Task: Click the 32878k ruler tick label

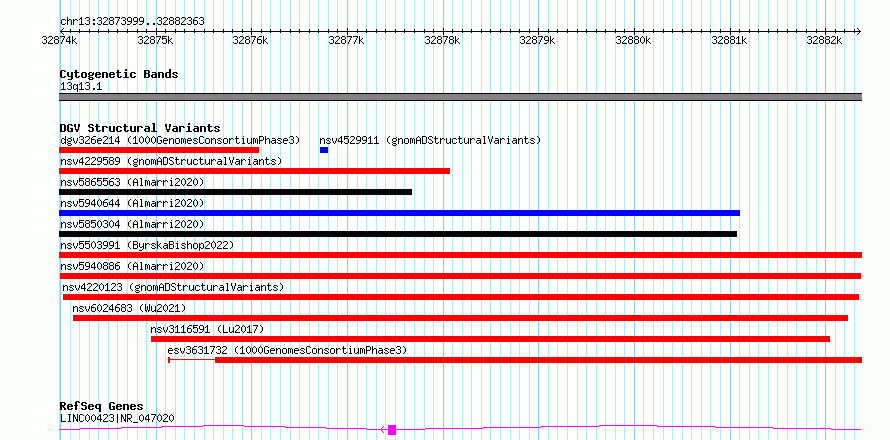Action: (x=442, y=41)
